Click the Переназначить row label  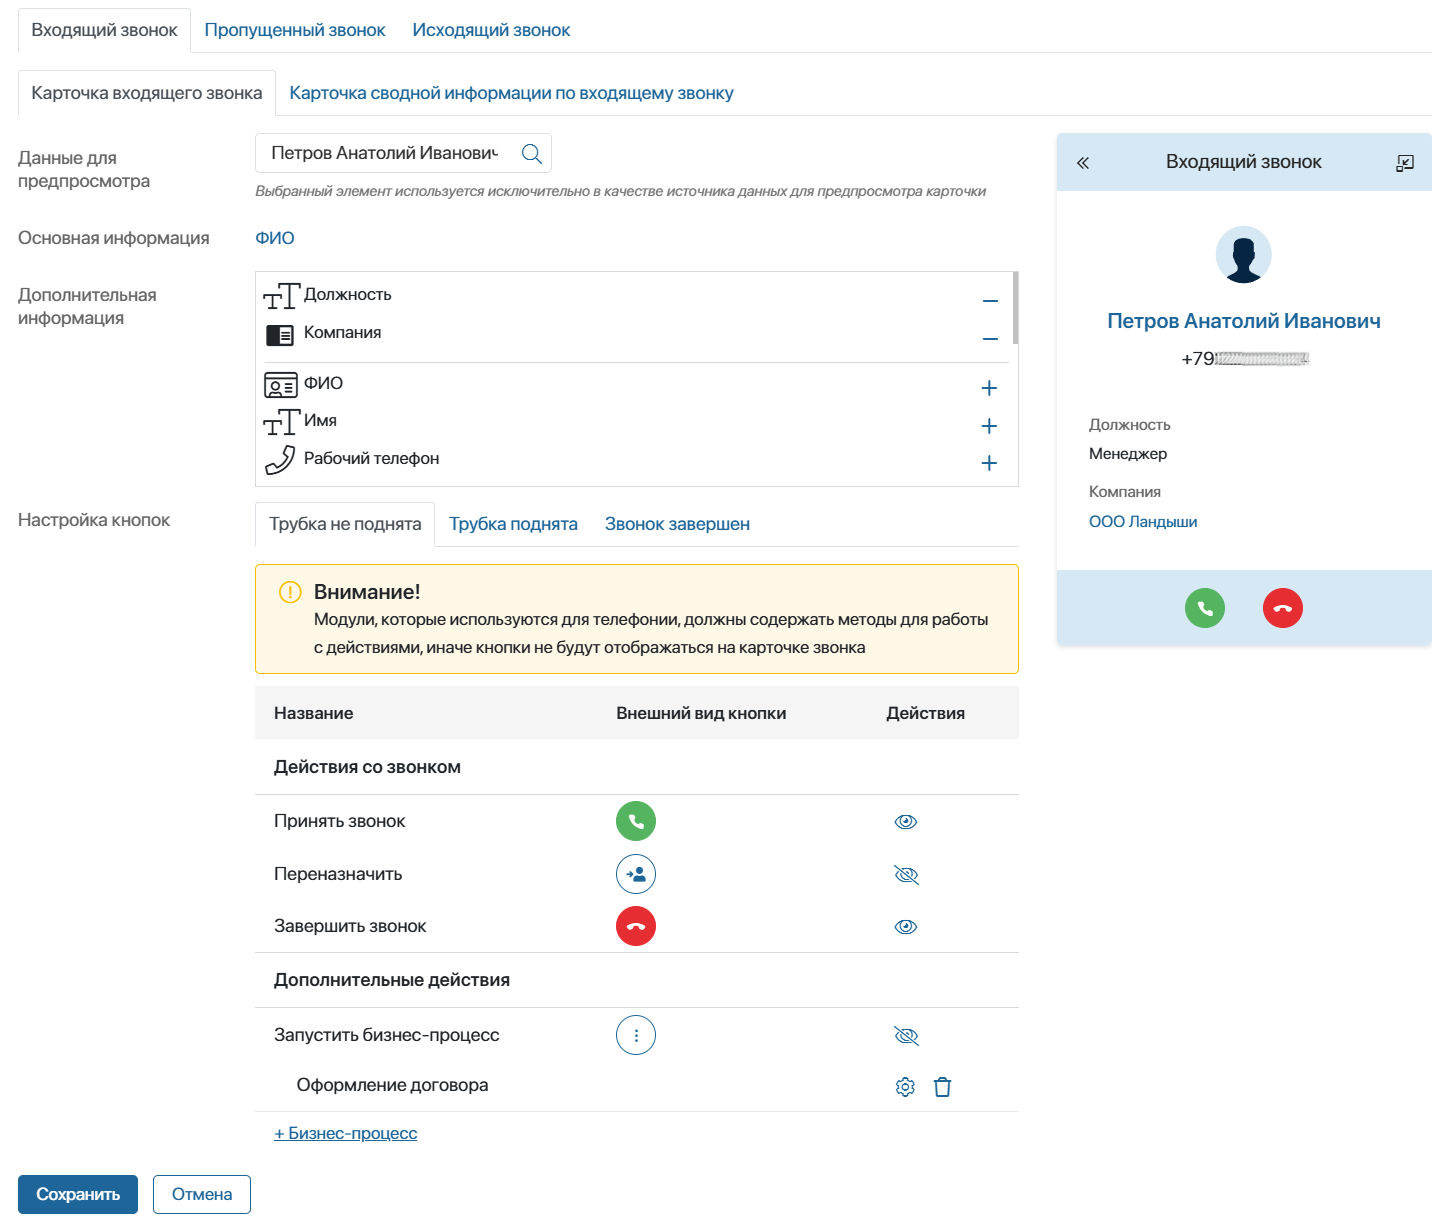coord(338,874)
